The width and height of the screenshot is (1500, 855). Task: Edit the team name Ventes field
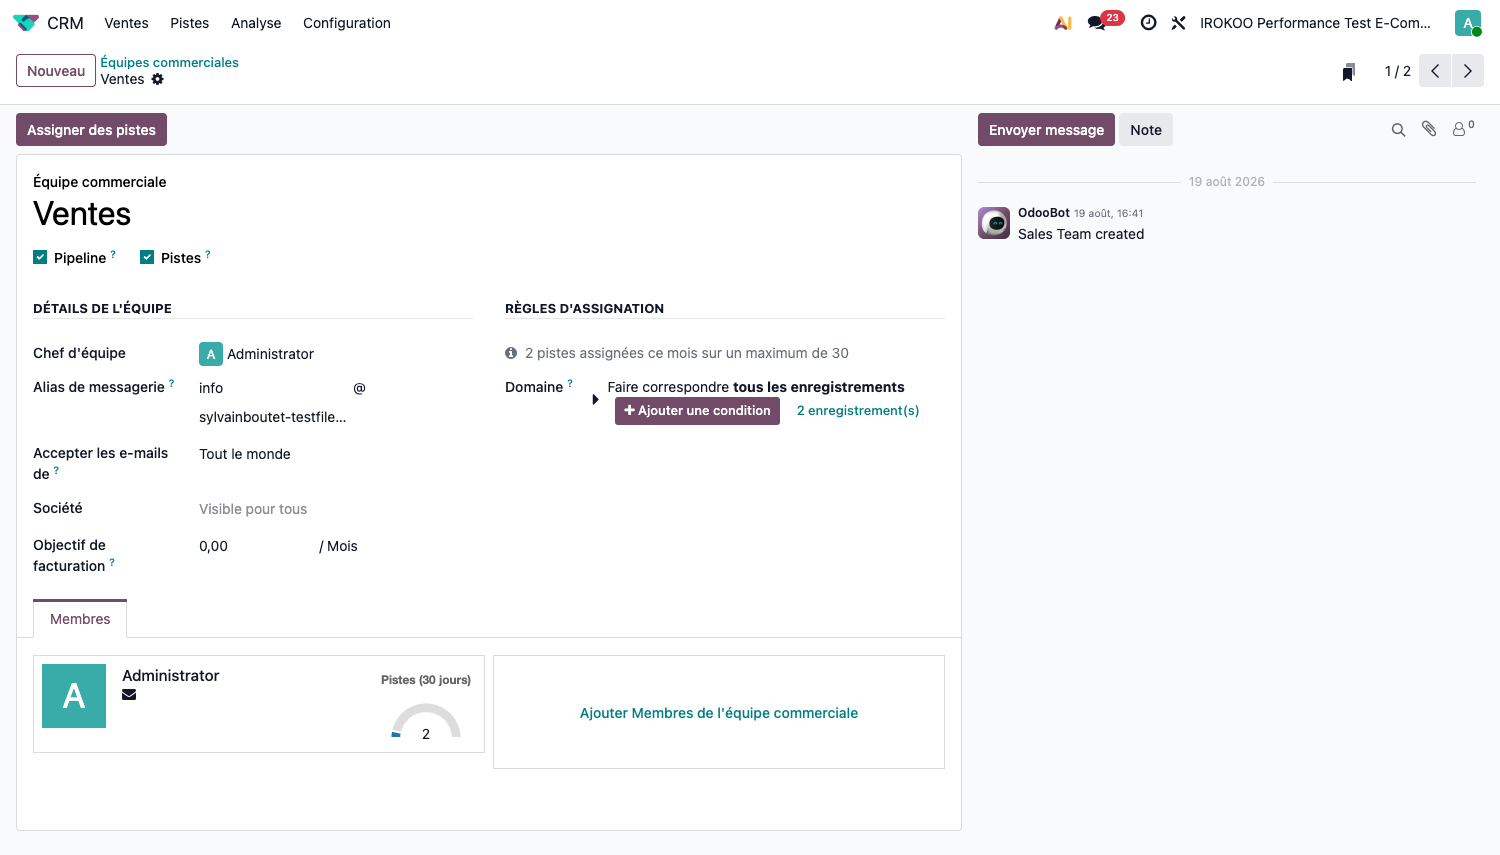point(488,214)
